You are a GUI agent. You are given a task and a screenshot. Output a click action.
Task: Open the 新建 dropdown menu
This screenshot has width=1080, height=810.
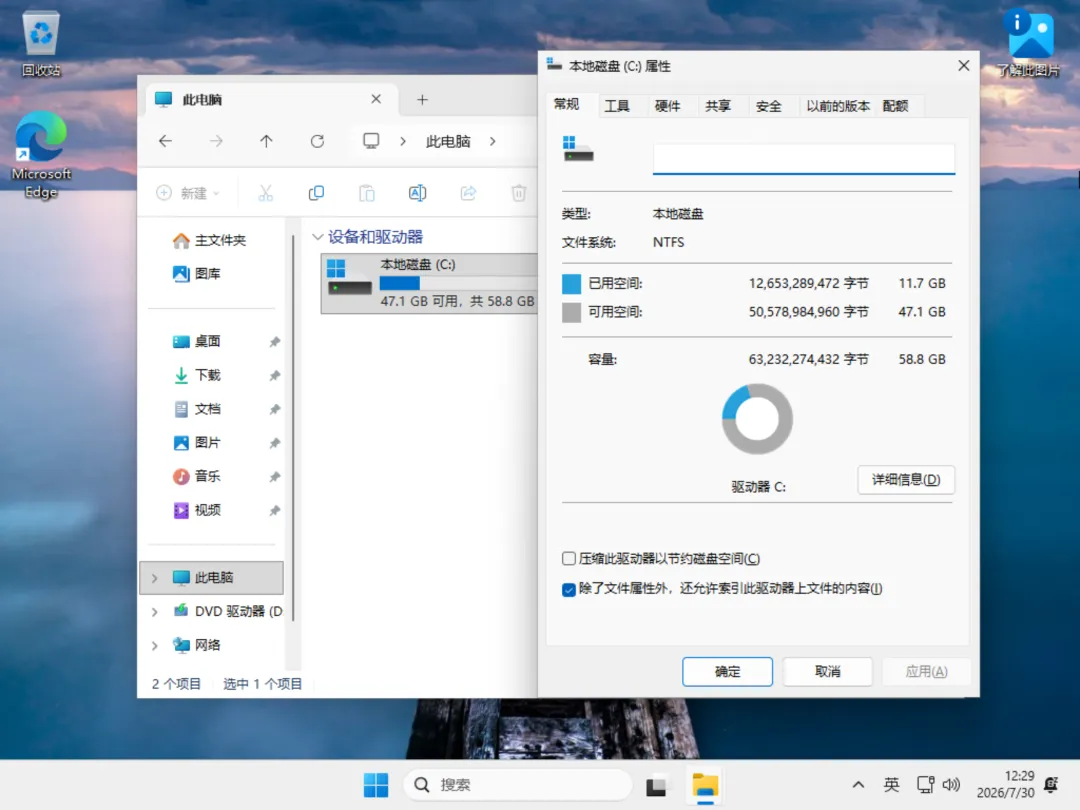(187, 193)
